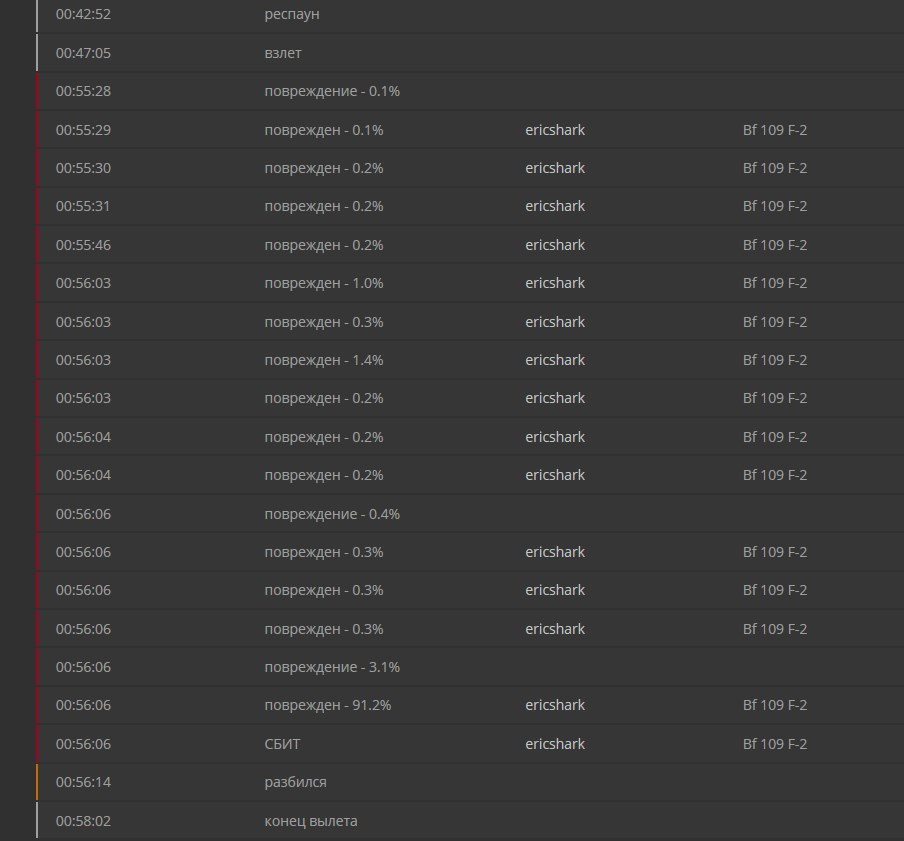Click the 00:55:46 timestamp
This screenshot has width=904, height=841.
[83, 246]
